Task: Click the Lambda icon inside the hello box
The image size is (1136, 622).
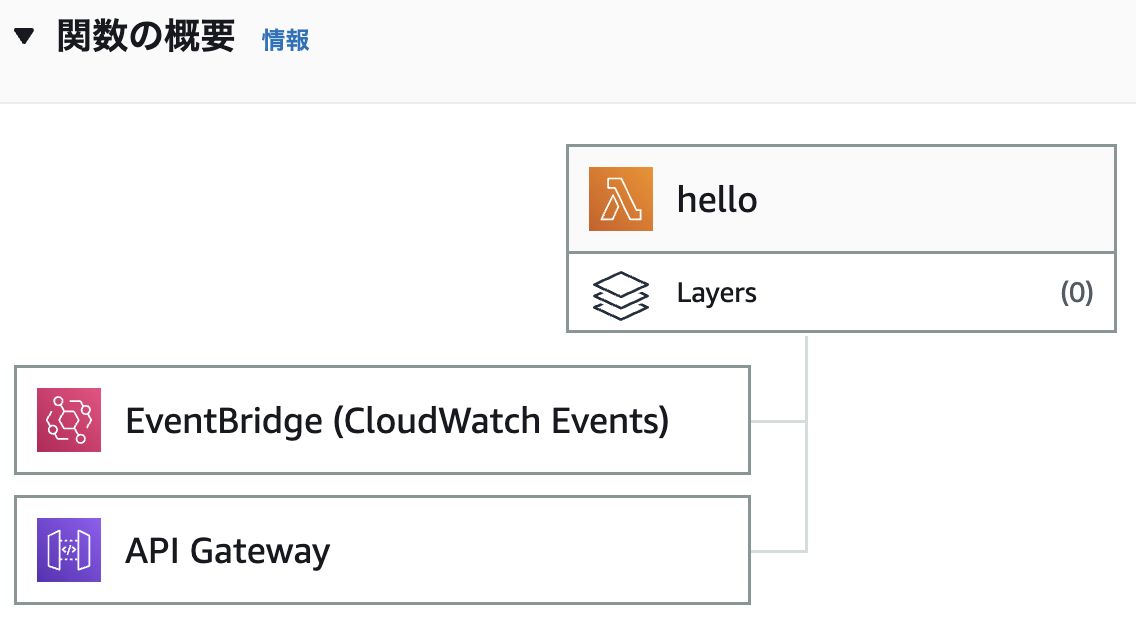Action: point(620,198)
